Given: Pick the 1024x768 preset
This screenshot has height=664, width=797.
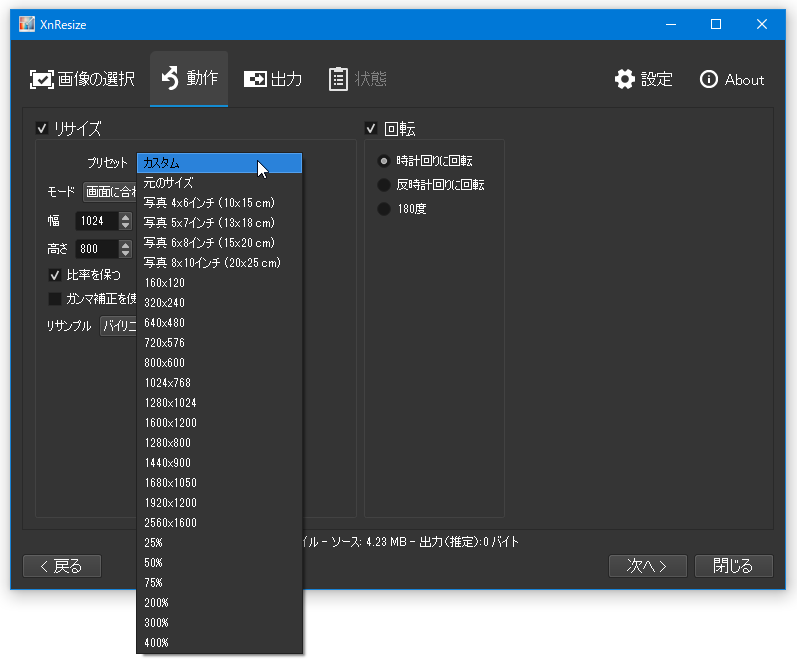Looking at the screenshot, I should coord(219,382).
